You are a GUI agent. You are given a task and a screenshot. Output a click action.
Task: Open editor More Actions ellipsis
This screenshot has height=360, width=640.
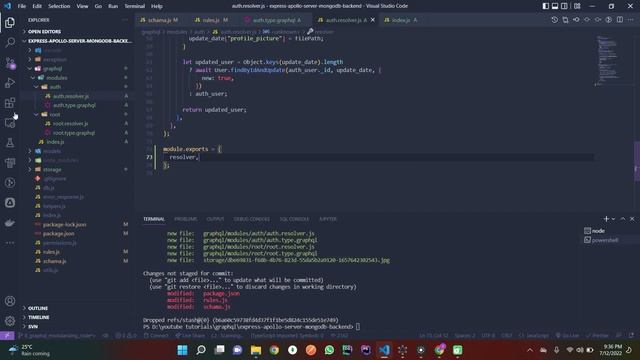point(631,20)
